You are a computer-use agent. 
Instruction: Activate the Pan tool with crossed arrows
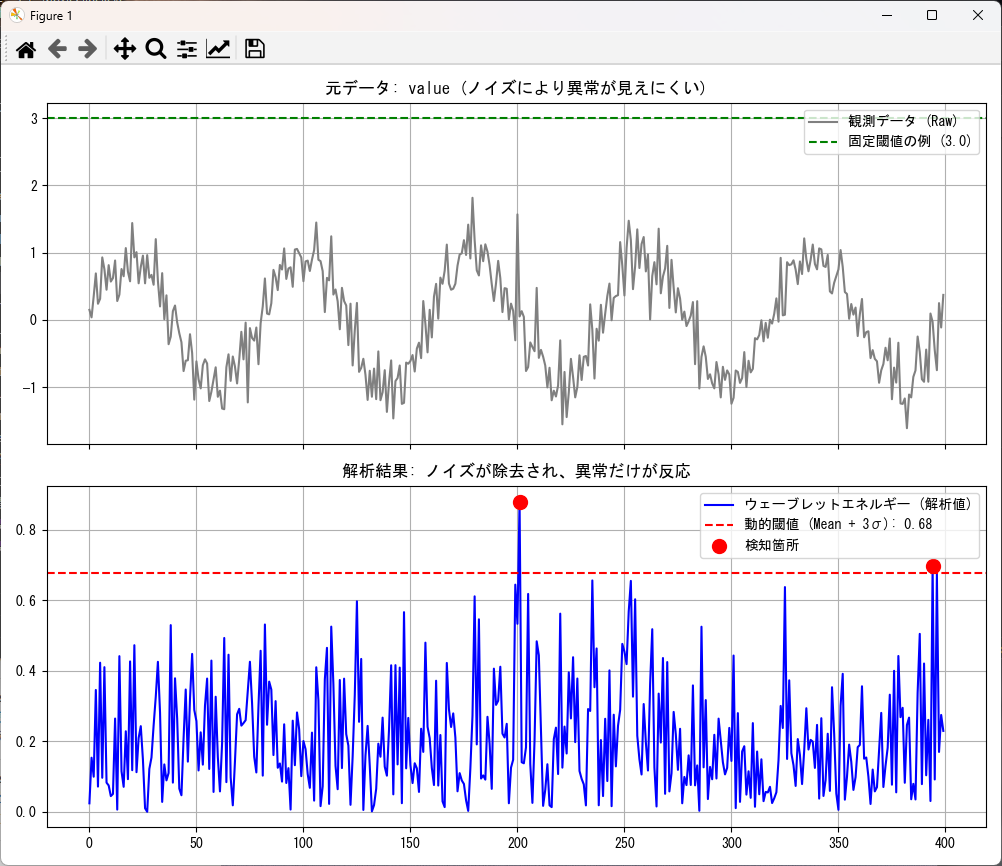click(124, 49)
